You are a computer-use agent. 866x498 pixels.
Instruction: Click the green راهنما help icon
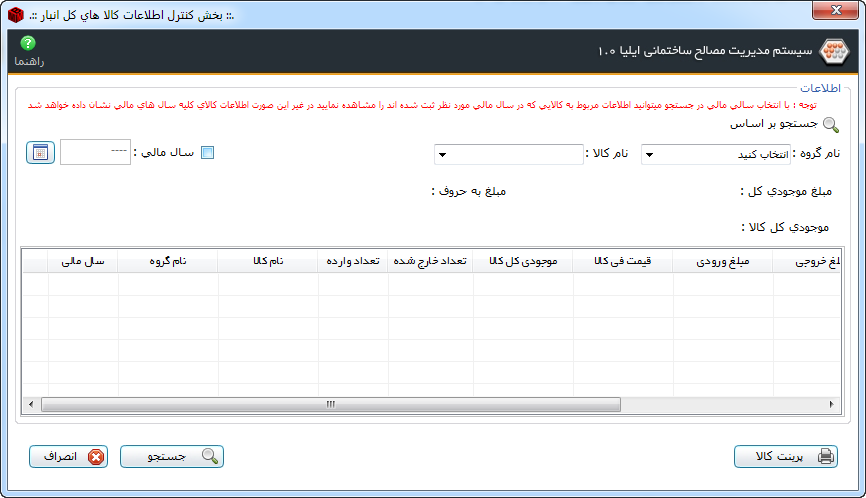28,43
